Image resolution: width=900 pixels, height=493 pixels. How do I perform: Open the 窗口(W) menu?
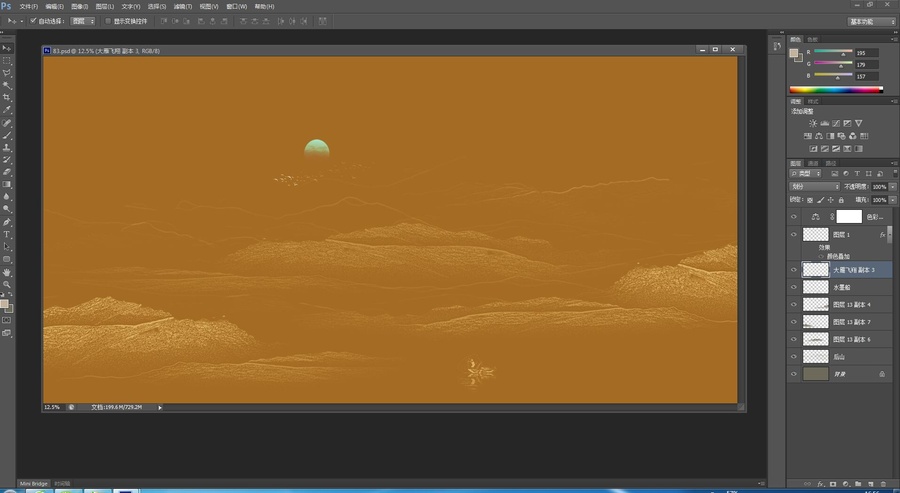point(236,6)
